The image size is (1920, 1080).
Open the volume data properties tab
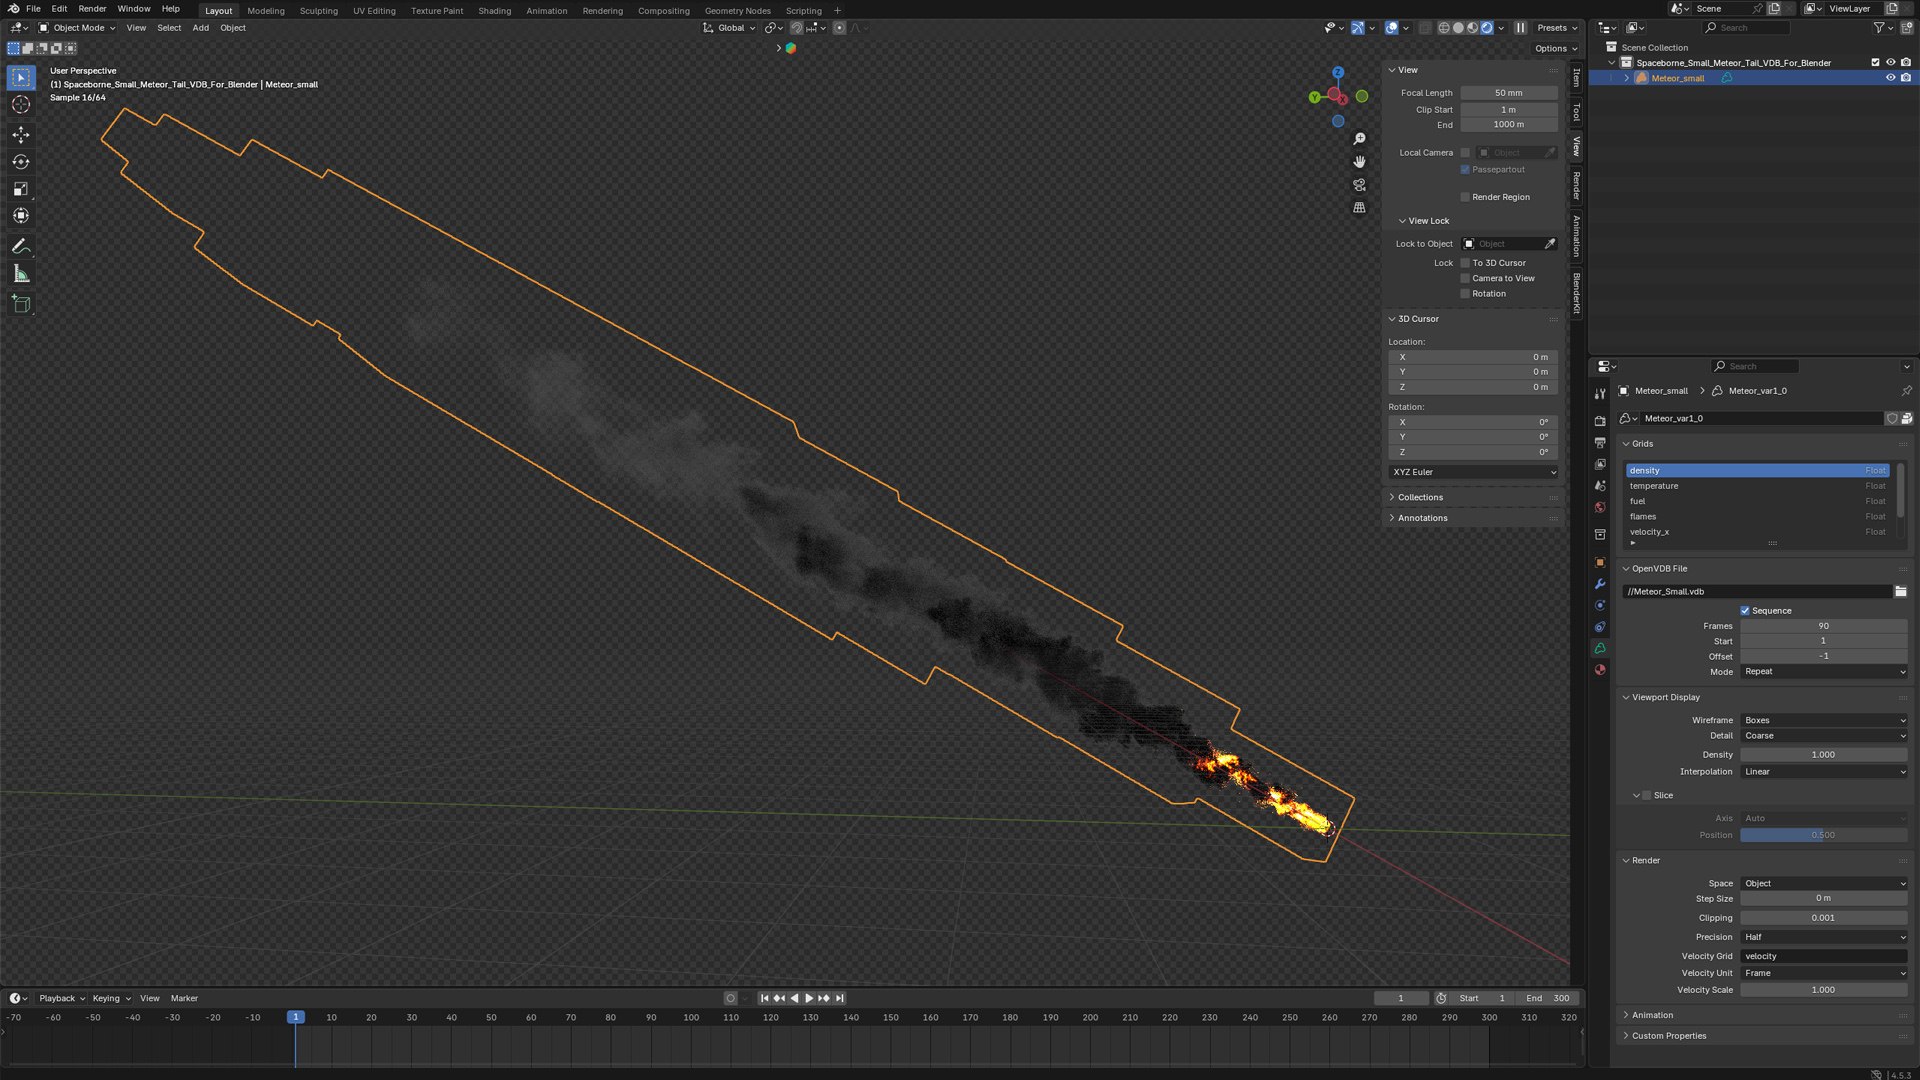click(1600, 649)
